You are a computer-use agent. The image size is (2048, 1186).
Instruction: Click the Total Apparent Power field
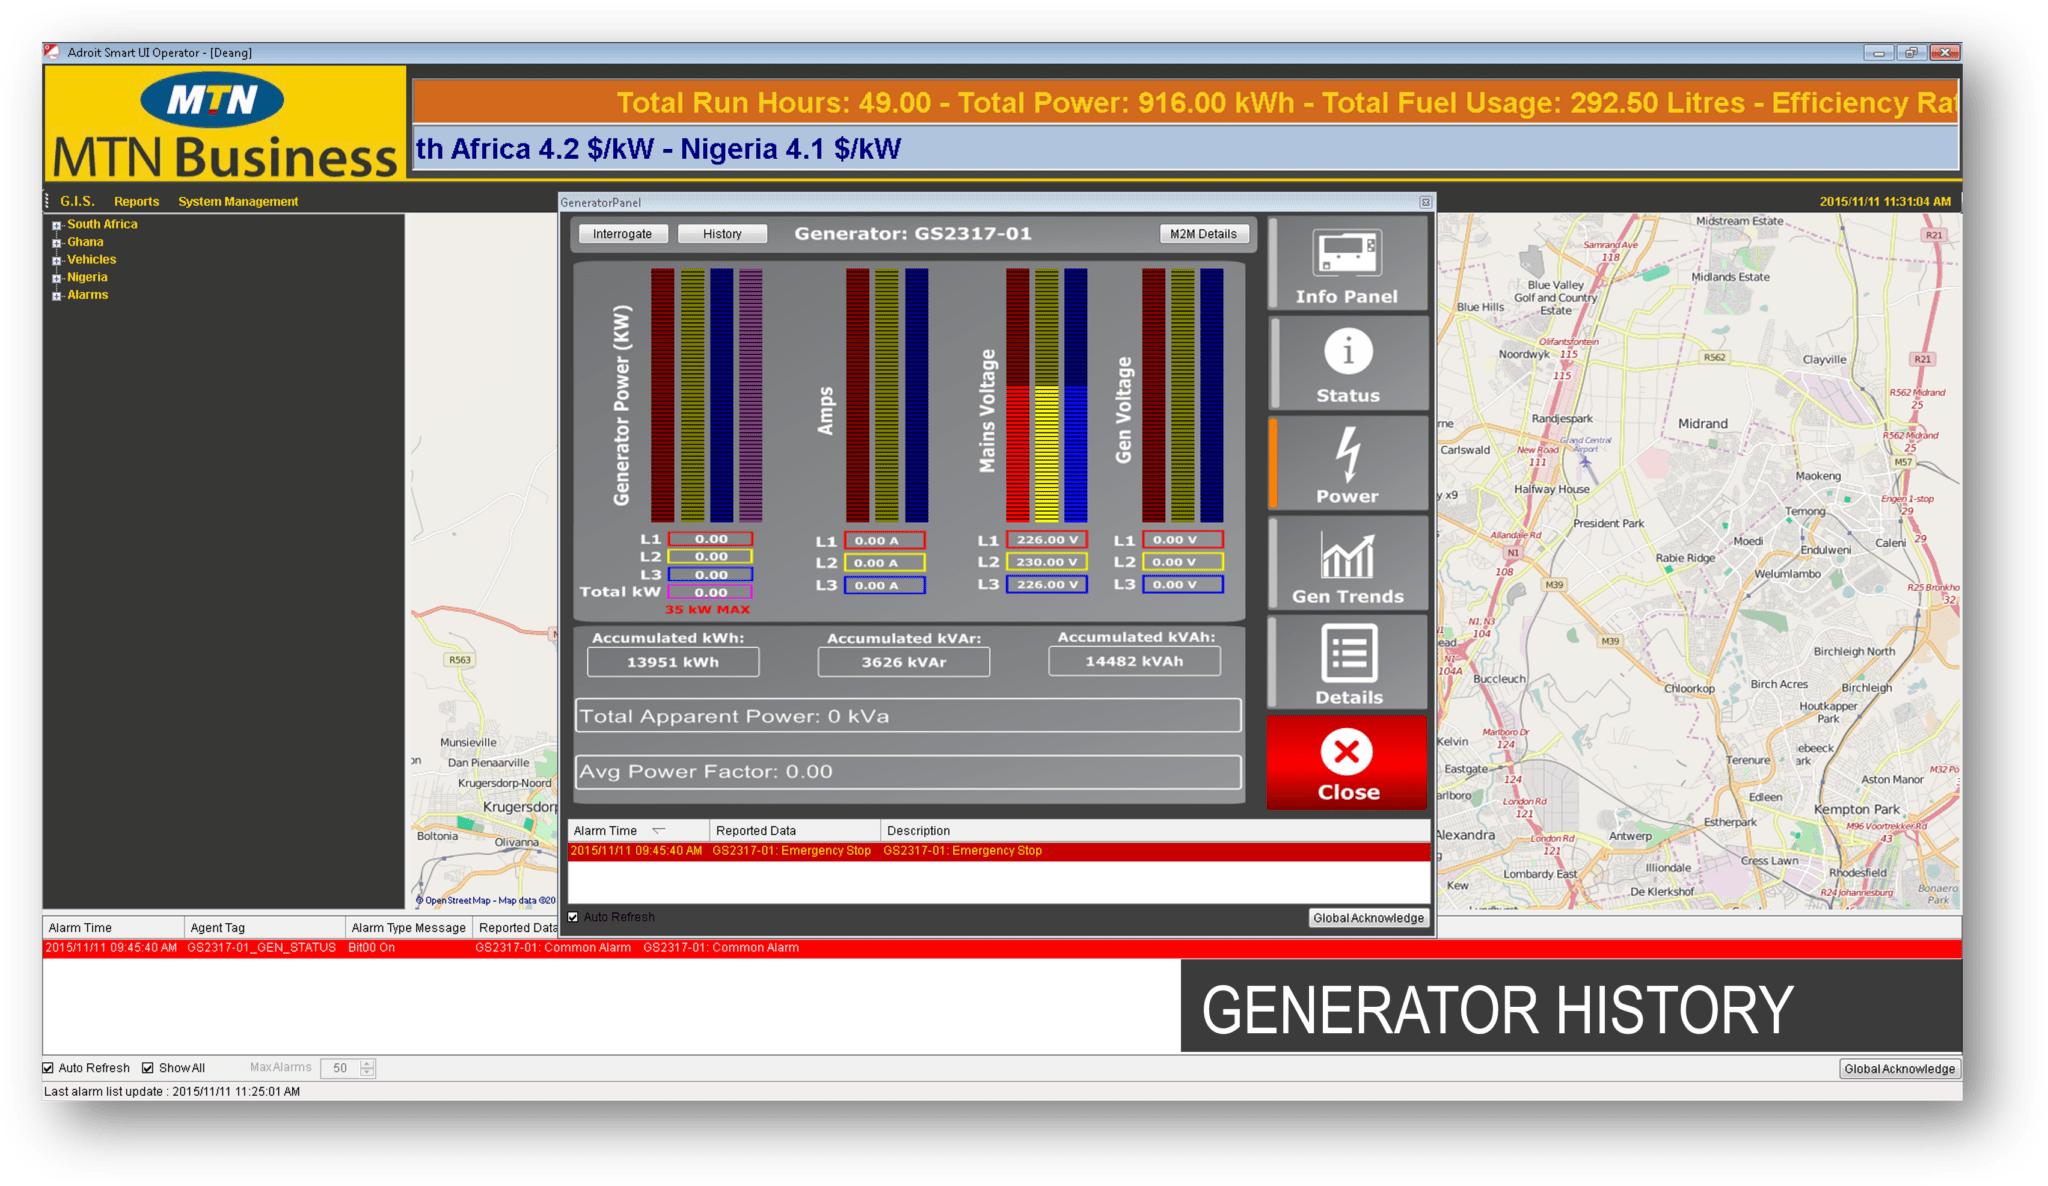pos(908,716)
